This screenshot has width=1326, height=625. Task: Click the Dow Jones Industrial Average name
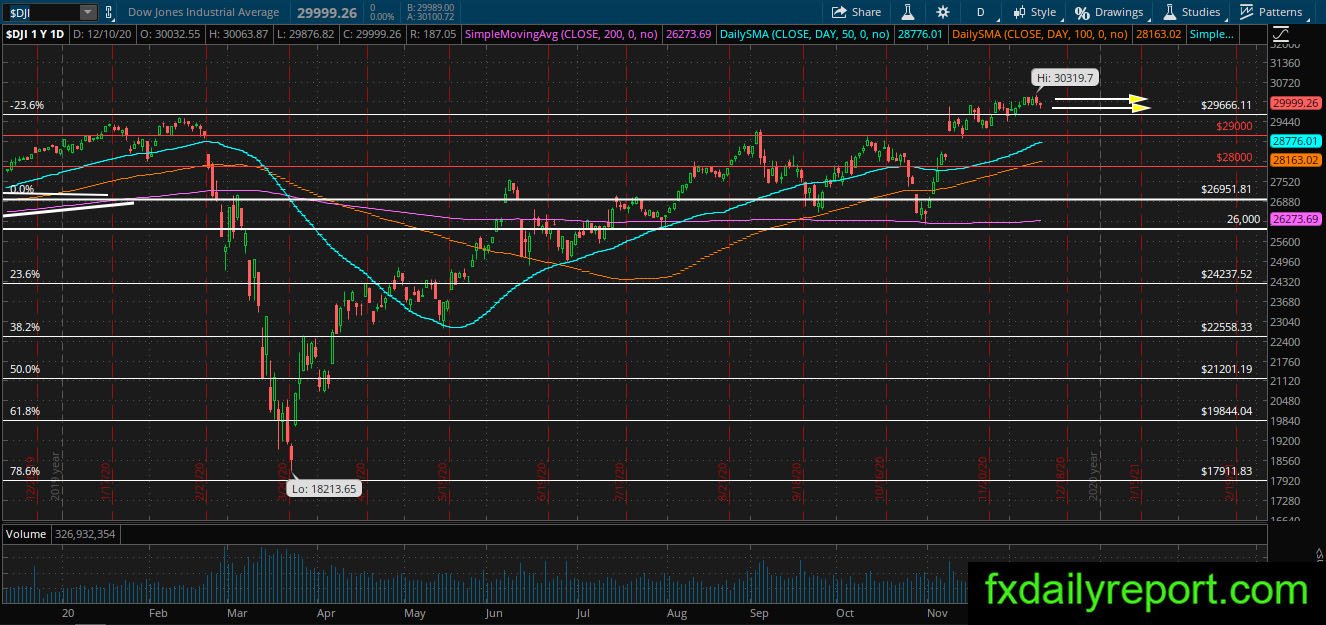pos(206,12)
